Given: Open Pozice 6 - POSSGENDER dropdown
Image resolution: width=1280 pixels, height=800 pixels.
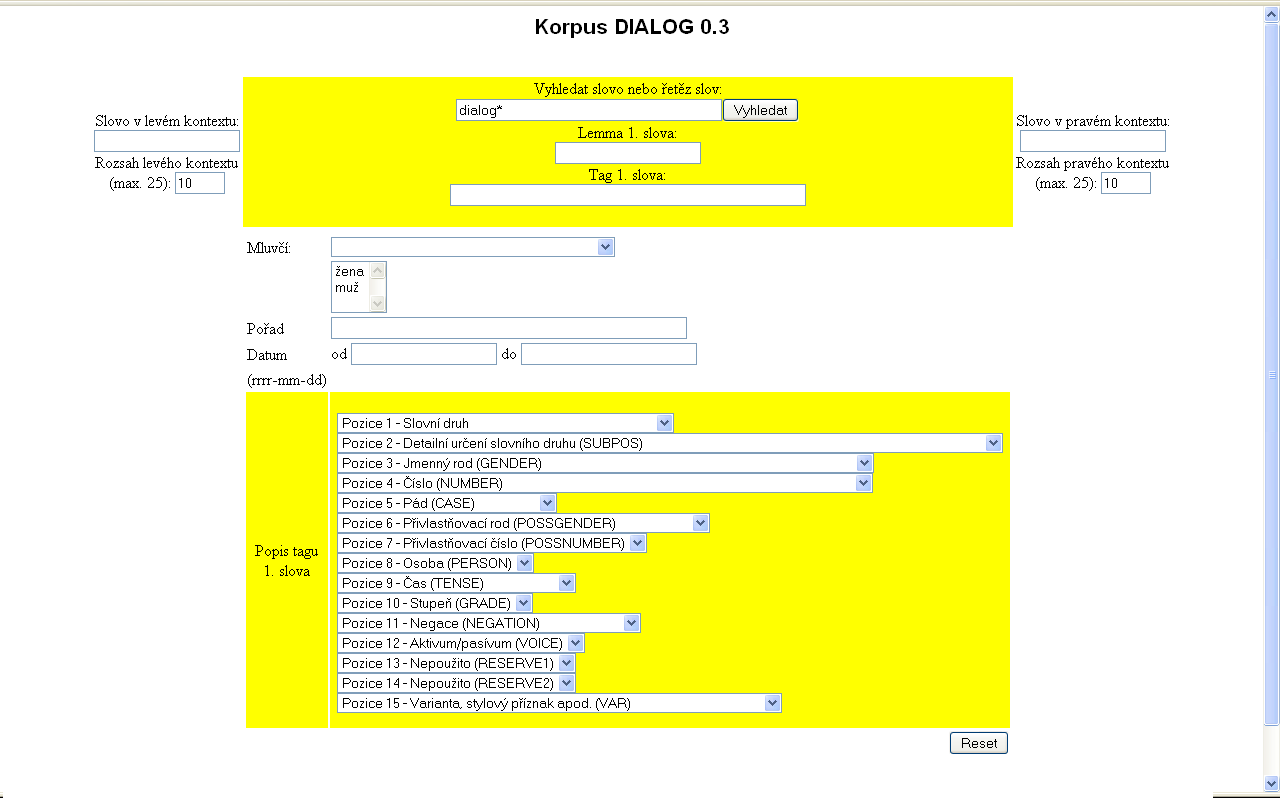Looking at the screenshot, I should (523, 523).
